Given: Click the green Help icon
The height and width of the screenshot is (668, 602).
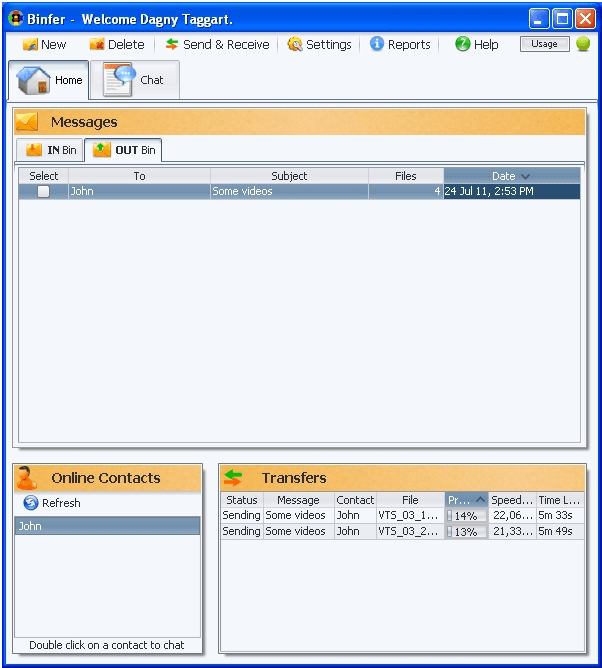Looking at the screenshot, I should point(462,45).
